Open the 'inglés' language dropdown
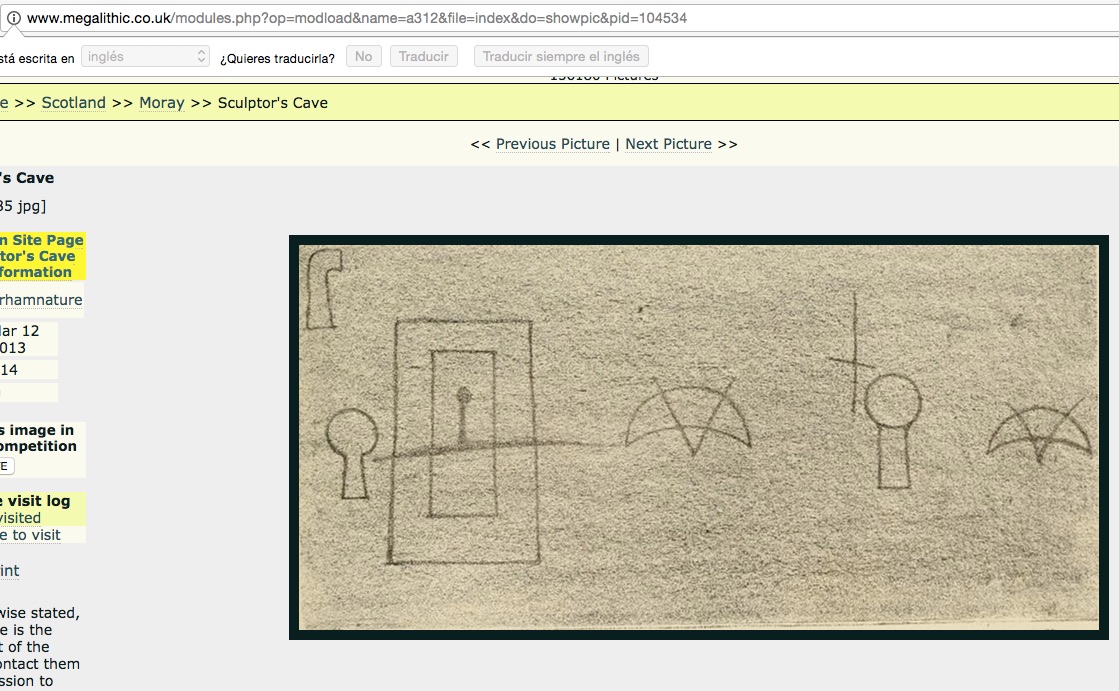1119x691 pixels. coord(145,57)
